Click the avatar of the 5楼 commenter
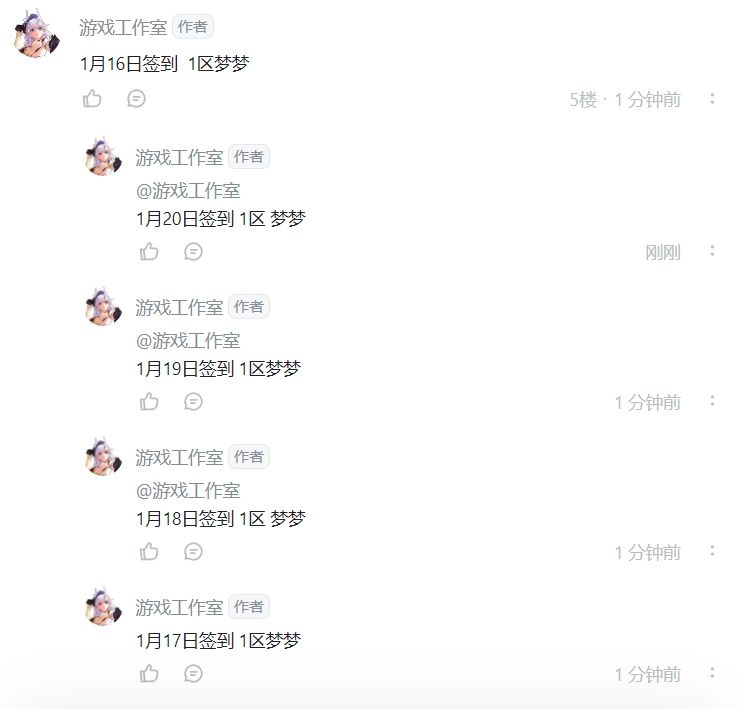Screen dimensions: 738x709 click(x=37, y=34)
